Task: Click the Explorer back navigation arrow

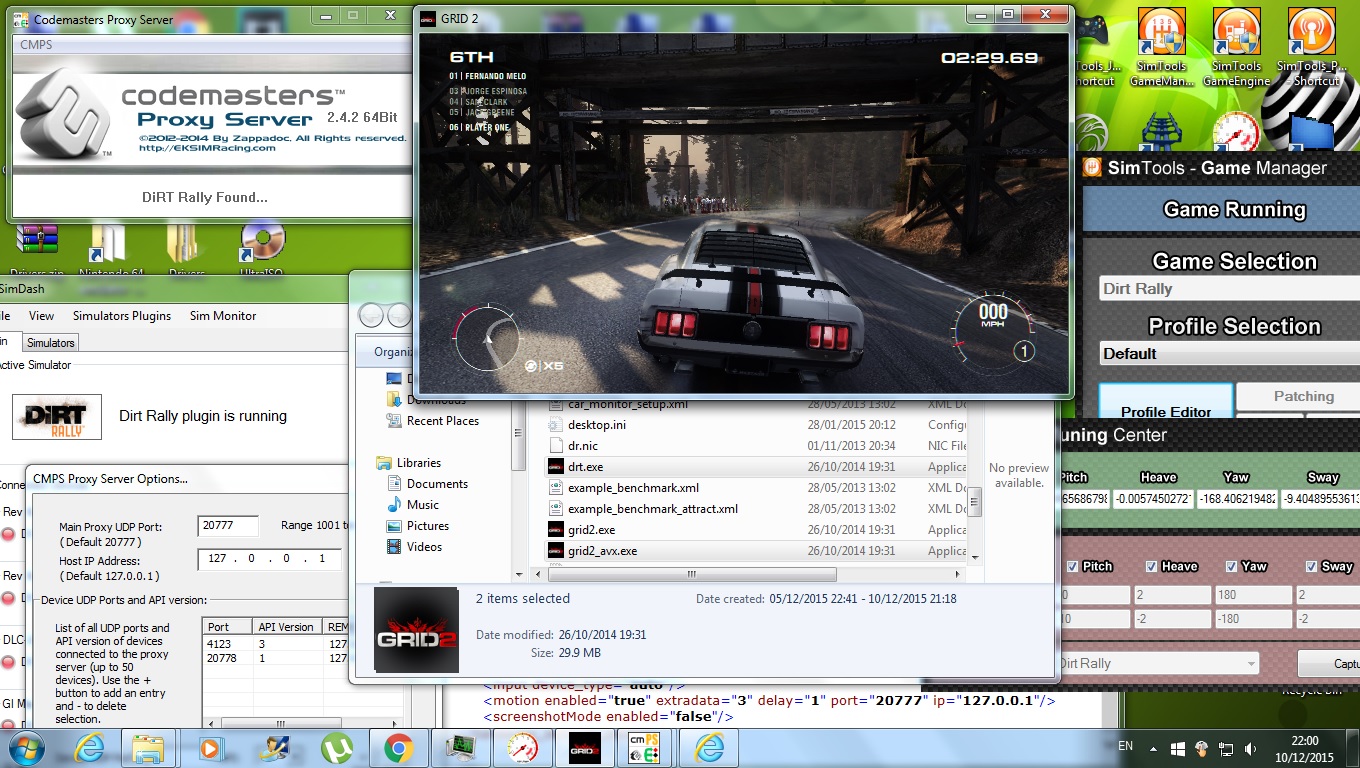Action: (x=371, y=315)
